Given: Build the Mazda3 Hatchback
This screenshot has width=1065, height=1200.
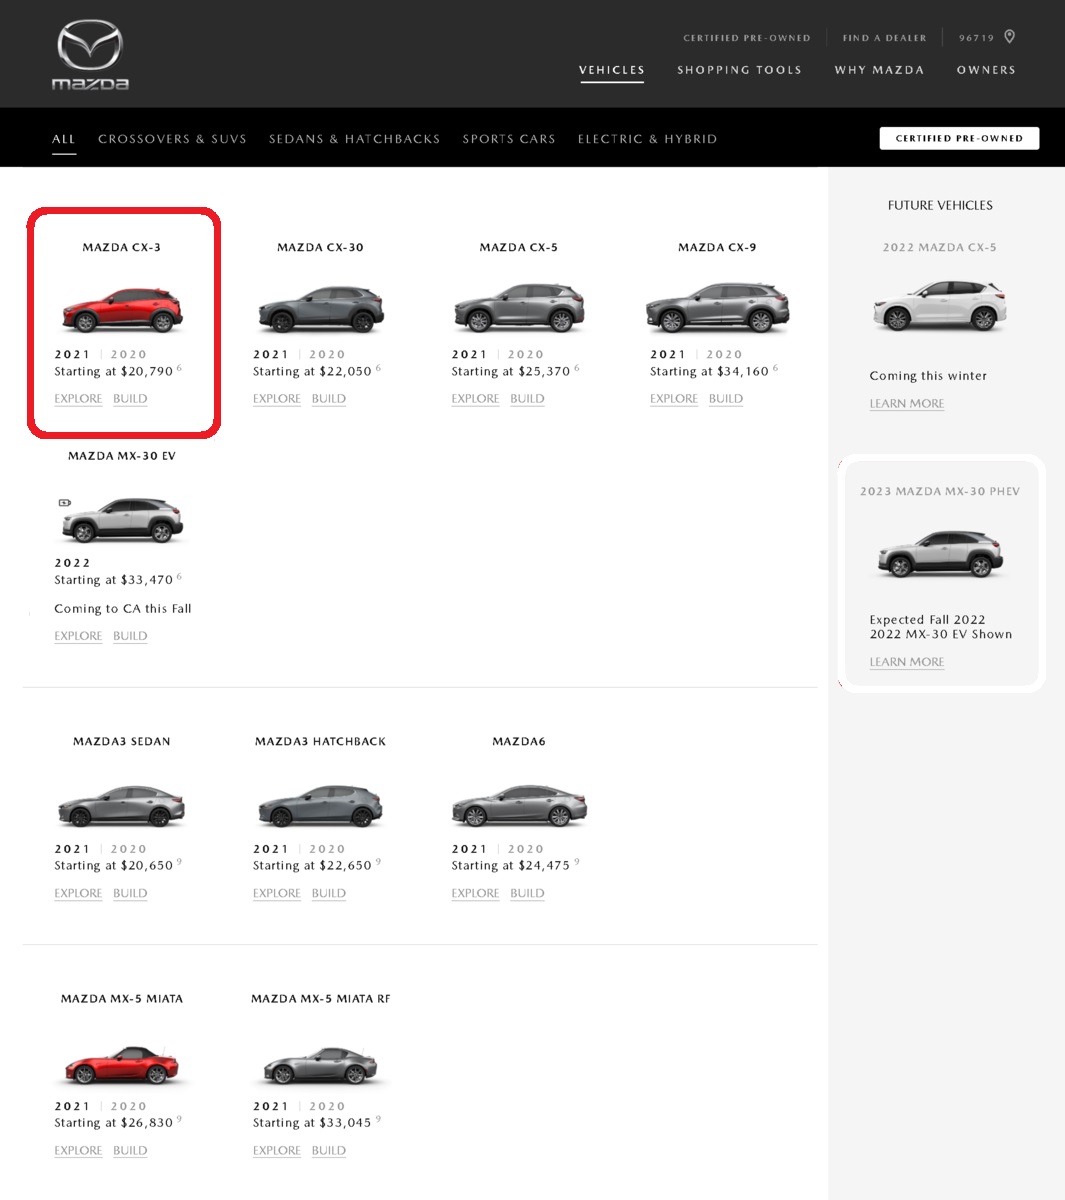Looking at the screenshot, I should coord(329,893).
